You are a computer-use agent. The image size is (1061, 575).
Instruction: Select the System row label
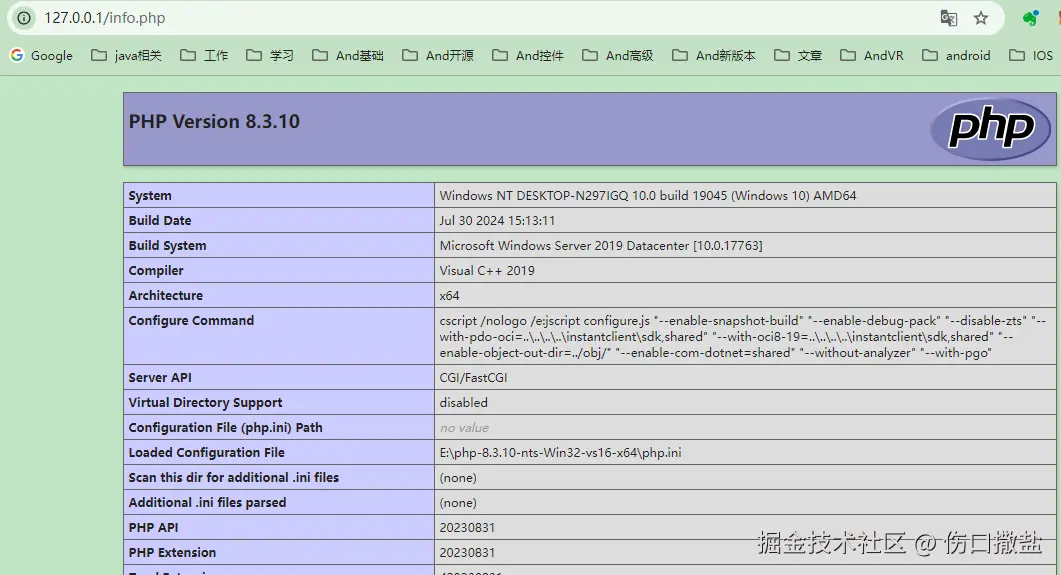pos(150,196)
